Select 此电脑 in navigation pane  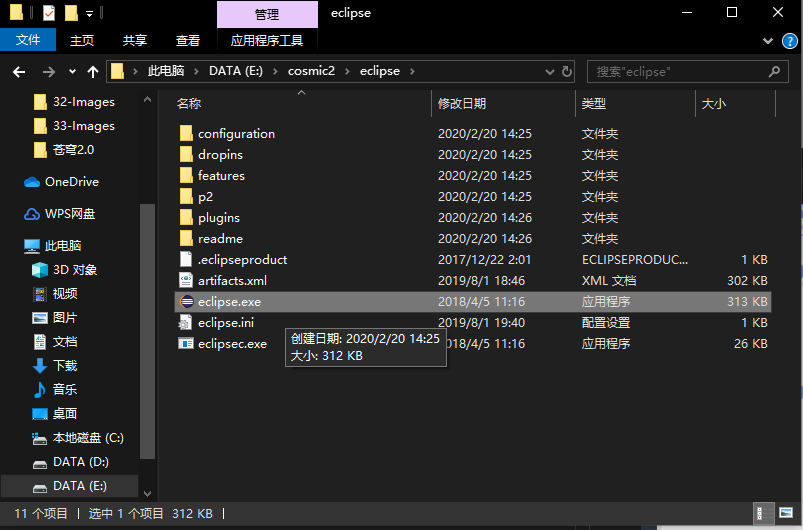pyautogui.click(x=53, y=246)
